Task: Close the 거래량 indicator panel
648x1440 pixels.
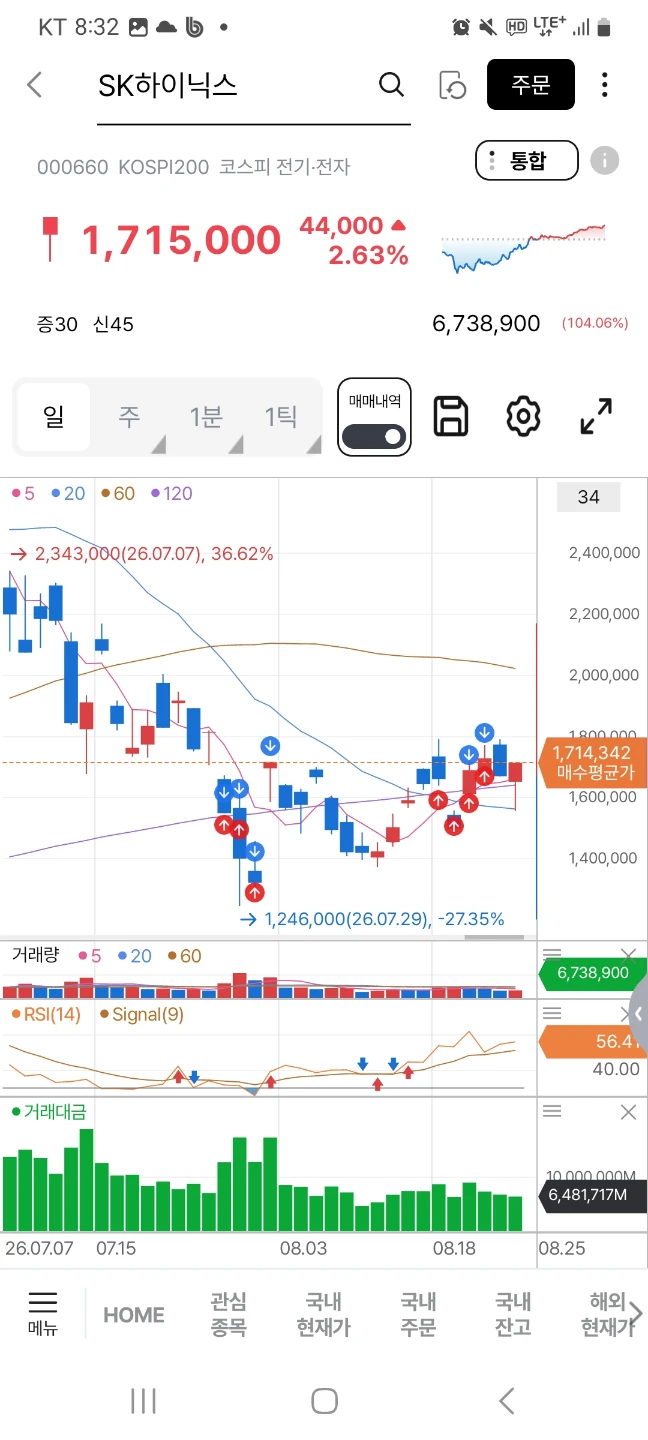Action: click(628, 955)
